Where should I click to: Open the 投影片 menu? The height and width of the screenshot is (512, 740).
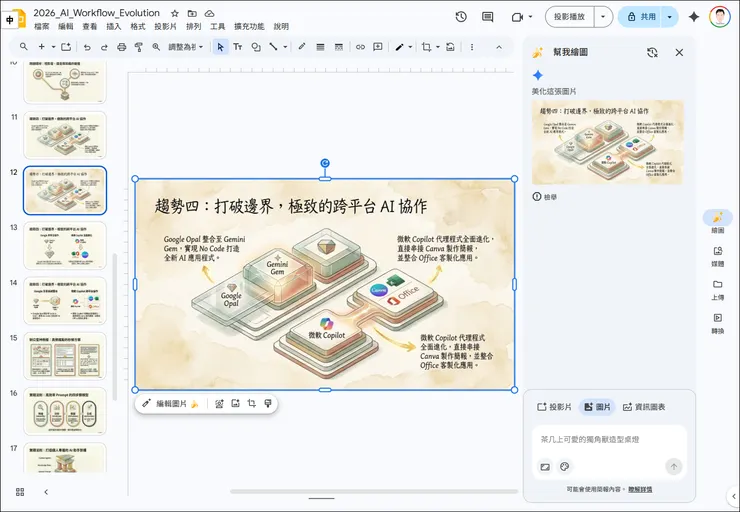click(x=165, y=26)
